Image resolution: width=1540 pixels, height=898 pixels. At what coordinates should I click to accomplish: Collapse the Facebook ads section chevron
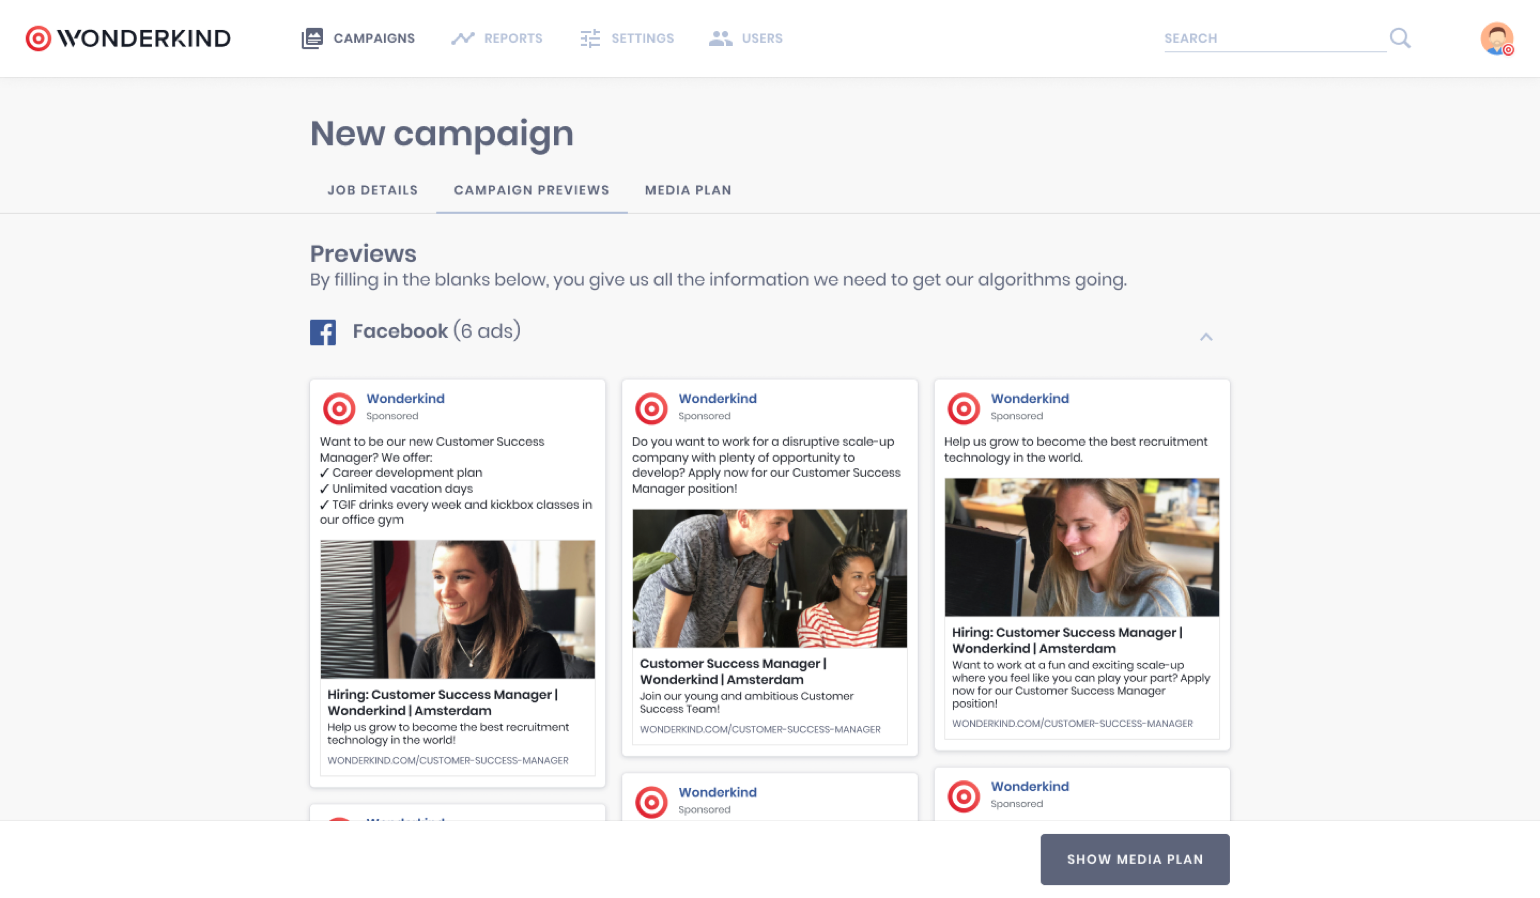tap(1206, 337)
